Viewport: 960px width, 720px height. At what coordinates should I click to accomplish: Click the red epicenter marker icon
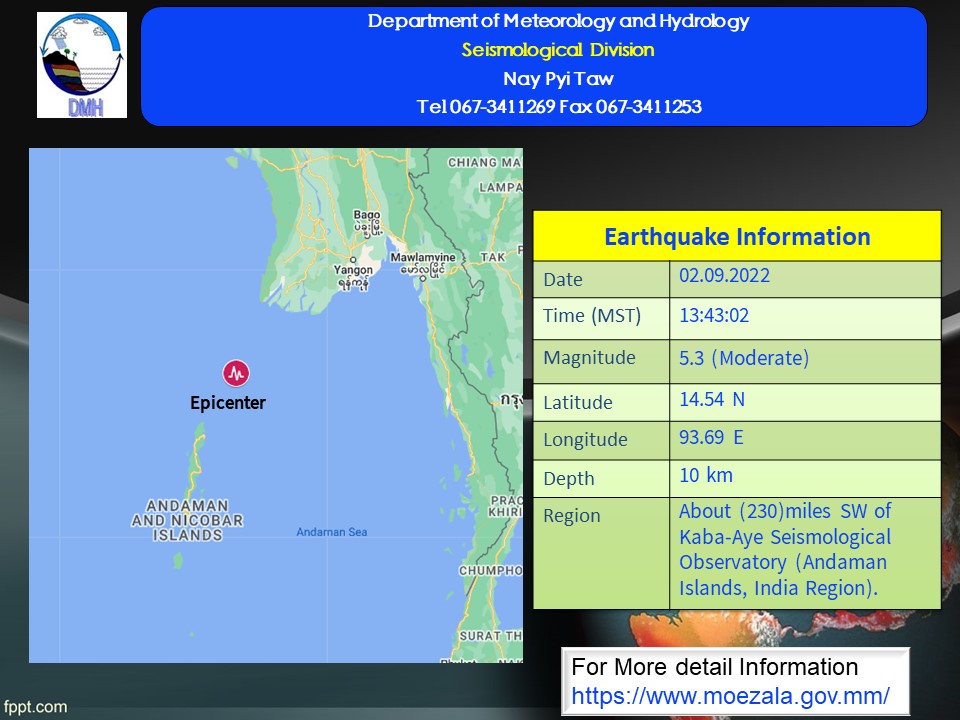236,373
